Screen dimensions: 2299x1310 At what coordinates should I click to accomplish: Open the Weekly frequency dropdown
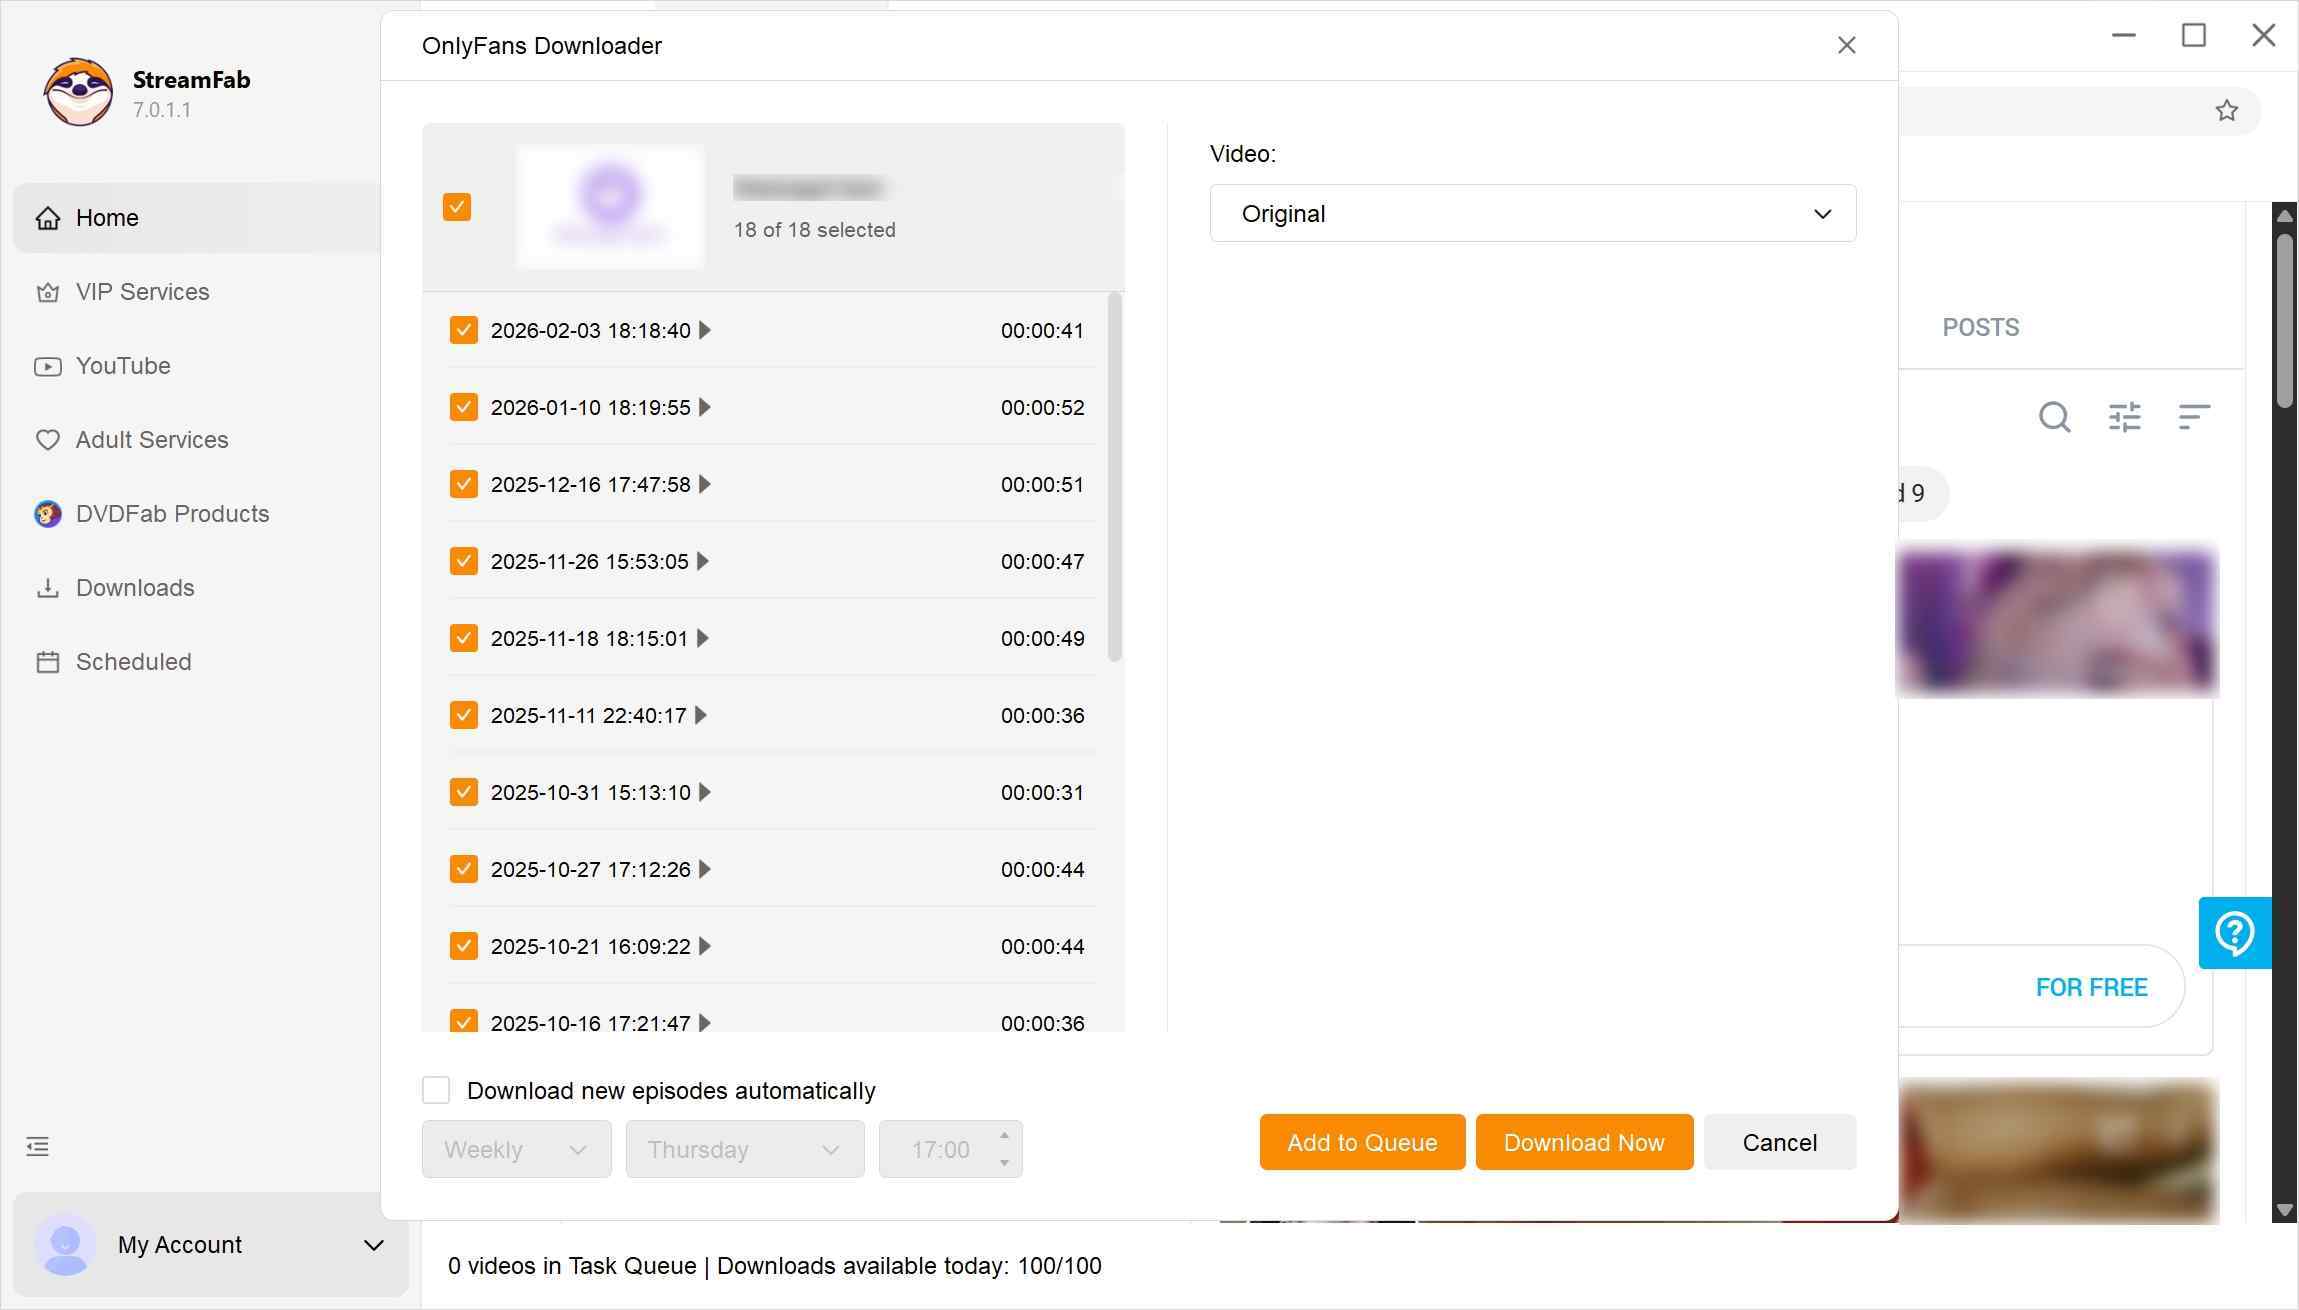(x=516, y=1148)
